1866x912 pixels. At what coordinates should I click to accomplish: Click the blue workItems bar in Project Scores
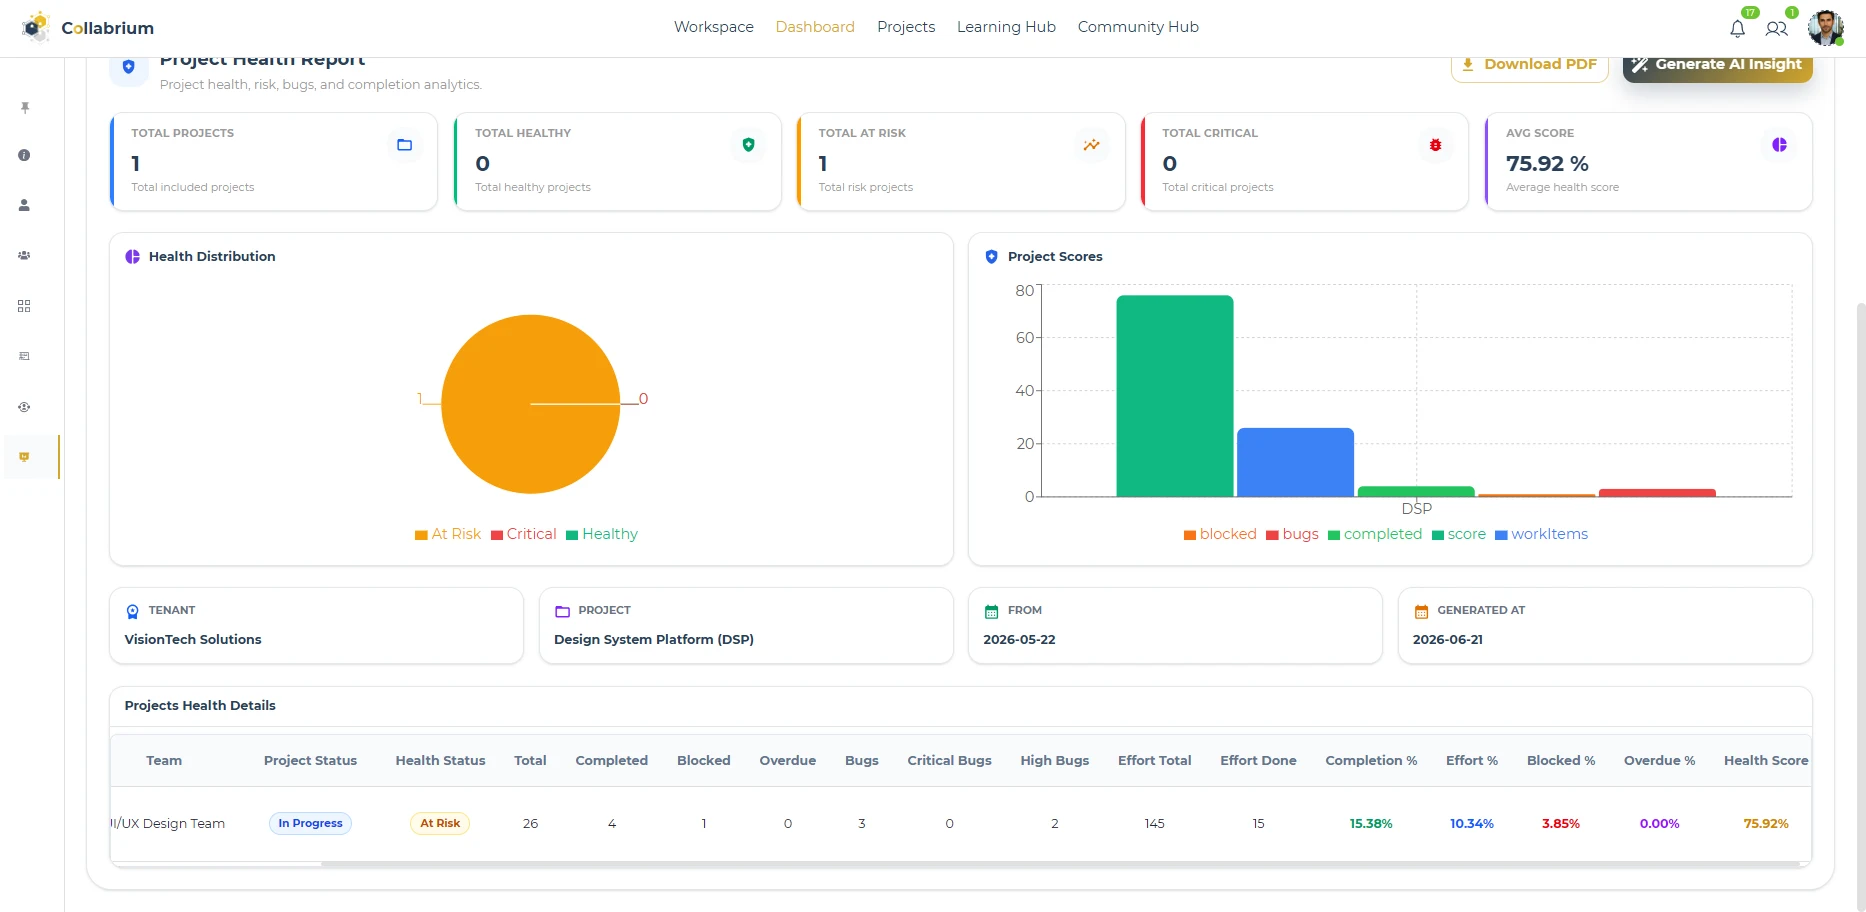click(x=1295, y=462)
